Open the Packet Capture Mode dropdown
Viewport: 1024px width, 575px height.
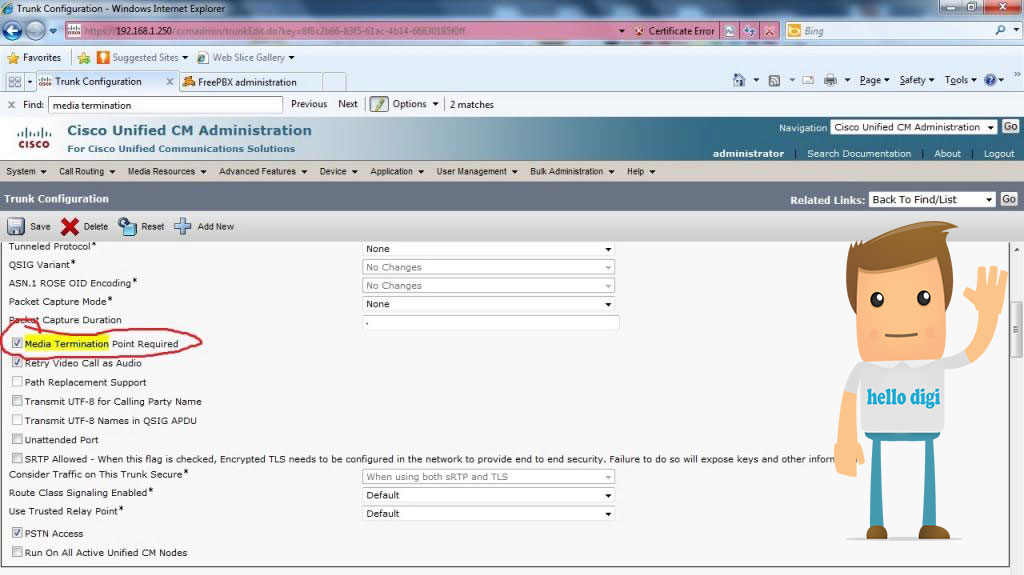click(488, 304)
